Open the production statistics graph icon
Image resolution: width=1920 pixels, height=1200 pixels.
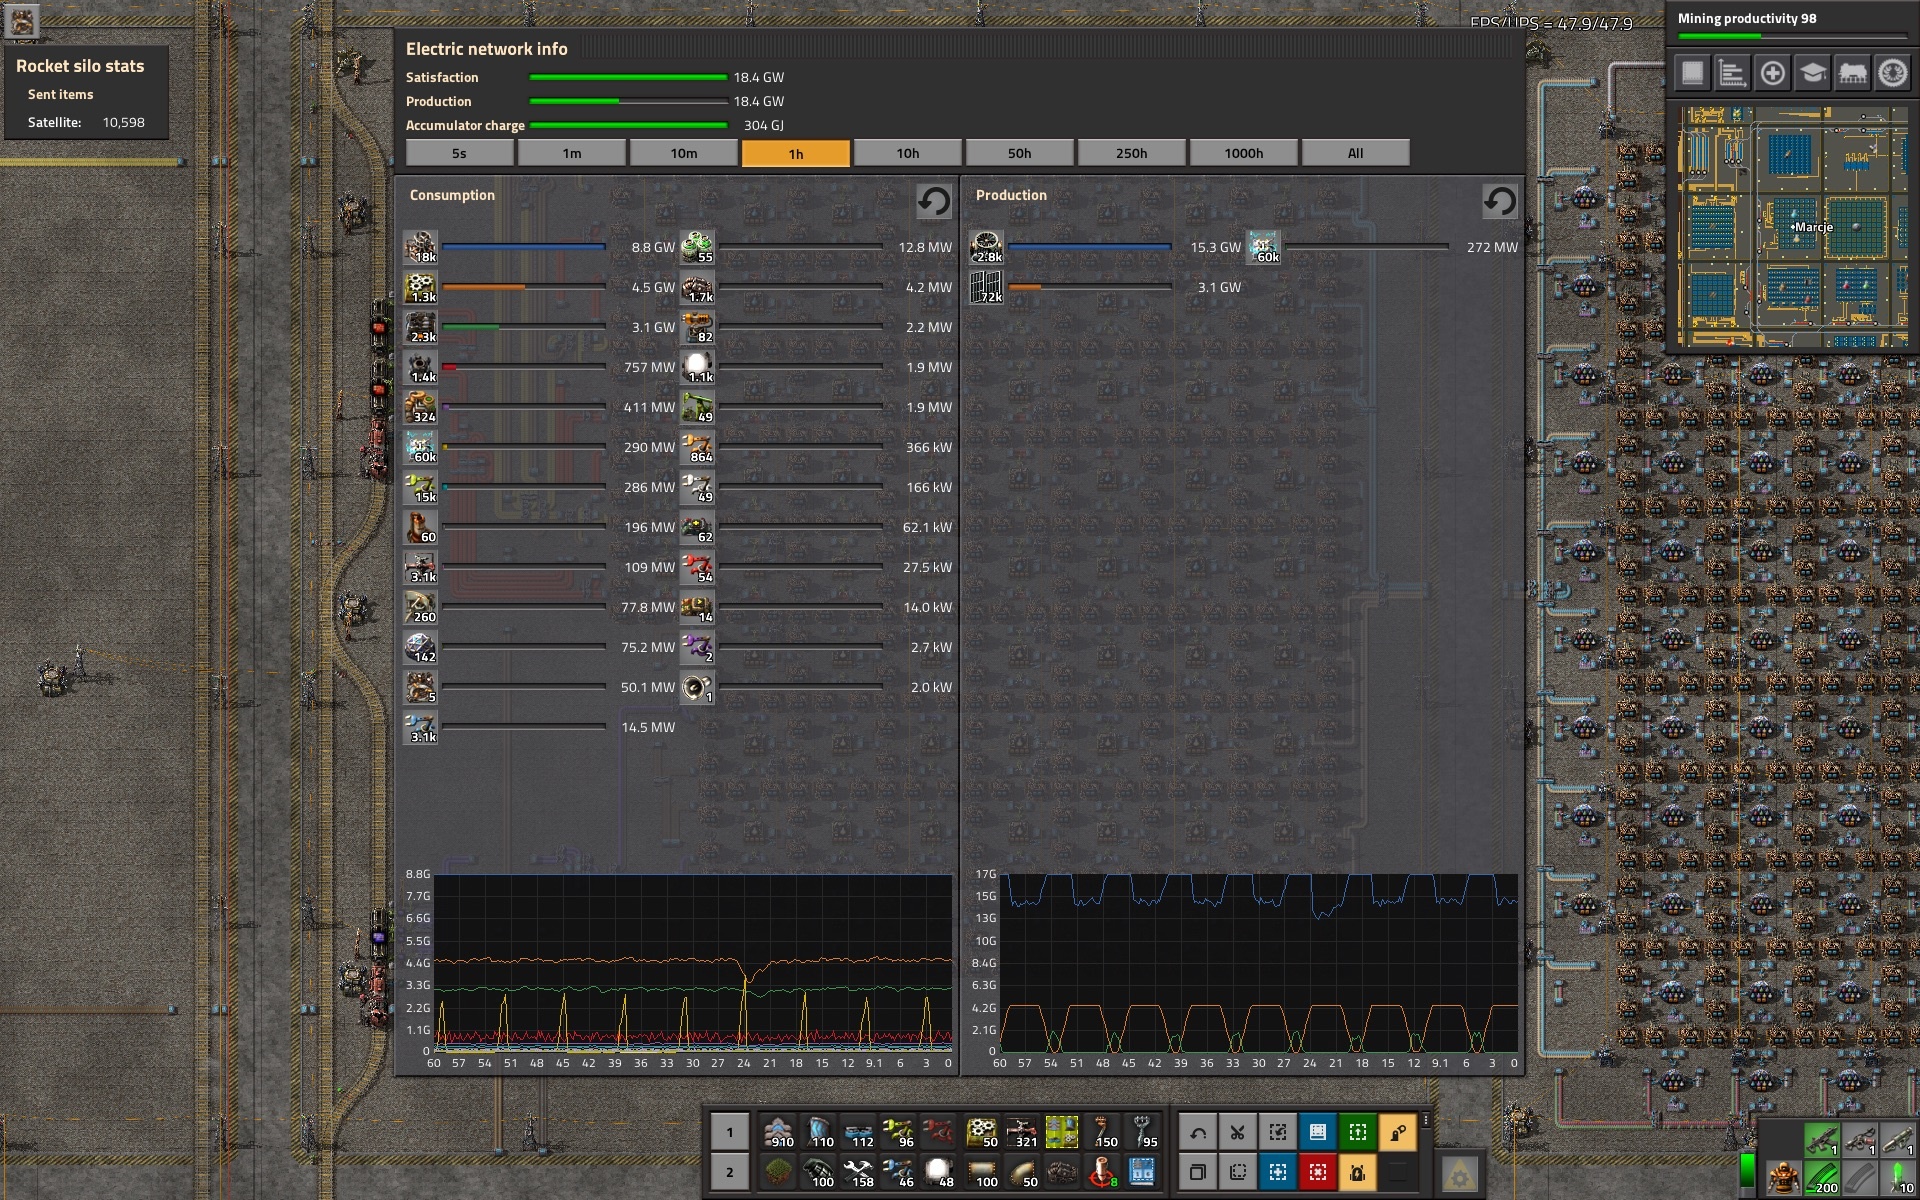tap(1732, 73)
